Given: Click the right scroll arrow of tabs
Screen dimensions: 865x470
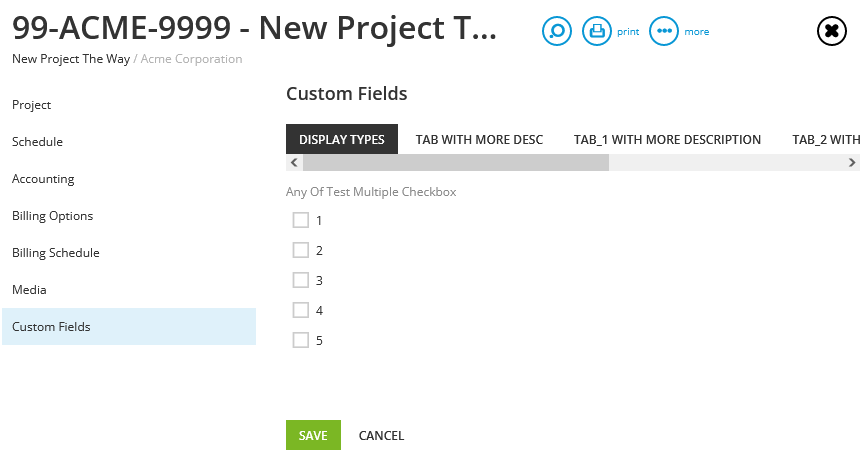Looking at the screenshot, I should (852, 162).
